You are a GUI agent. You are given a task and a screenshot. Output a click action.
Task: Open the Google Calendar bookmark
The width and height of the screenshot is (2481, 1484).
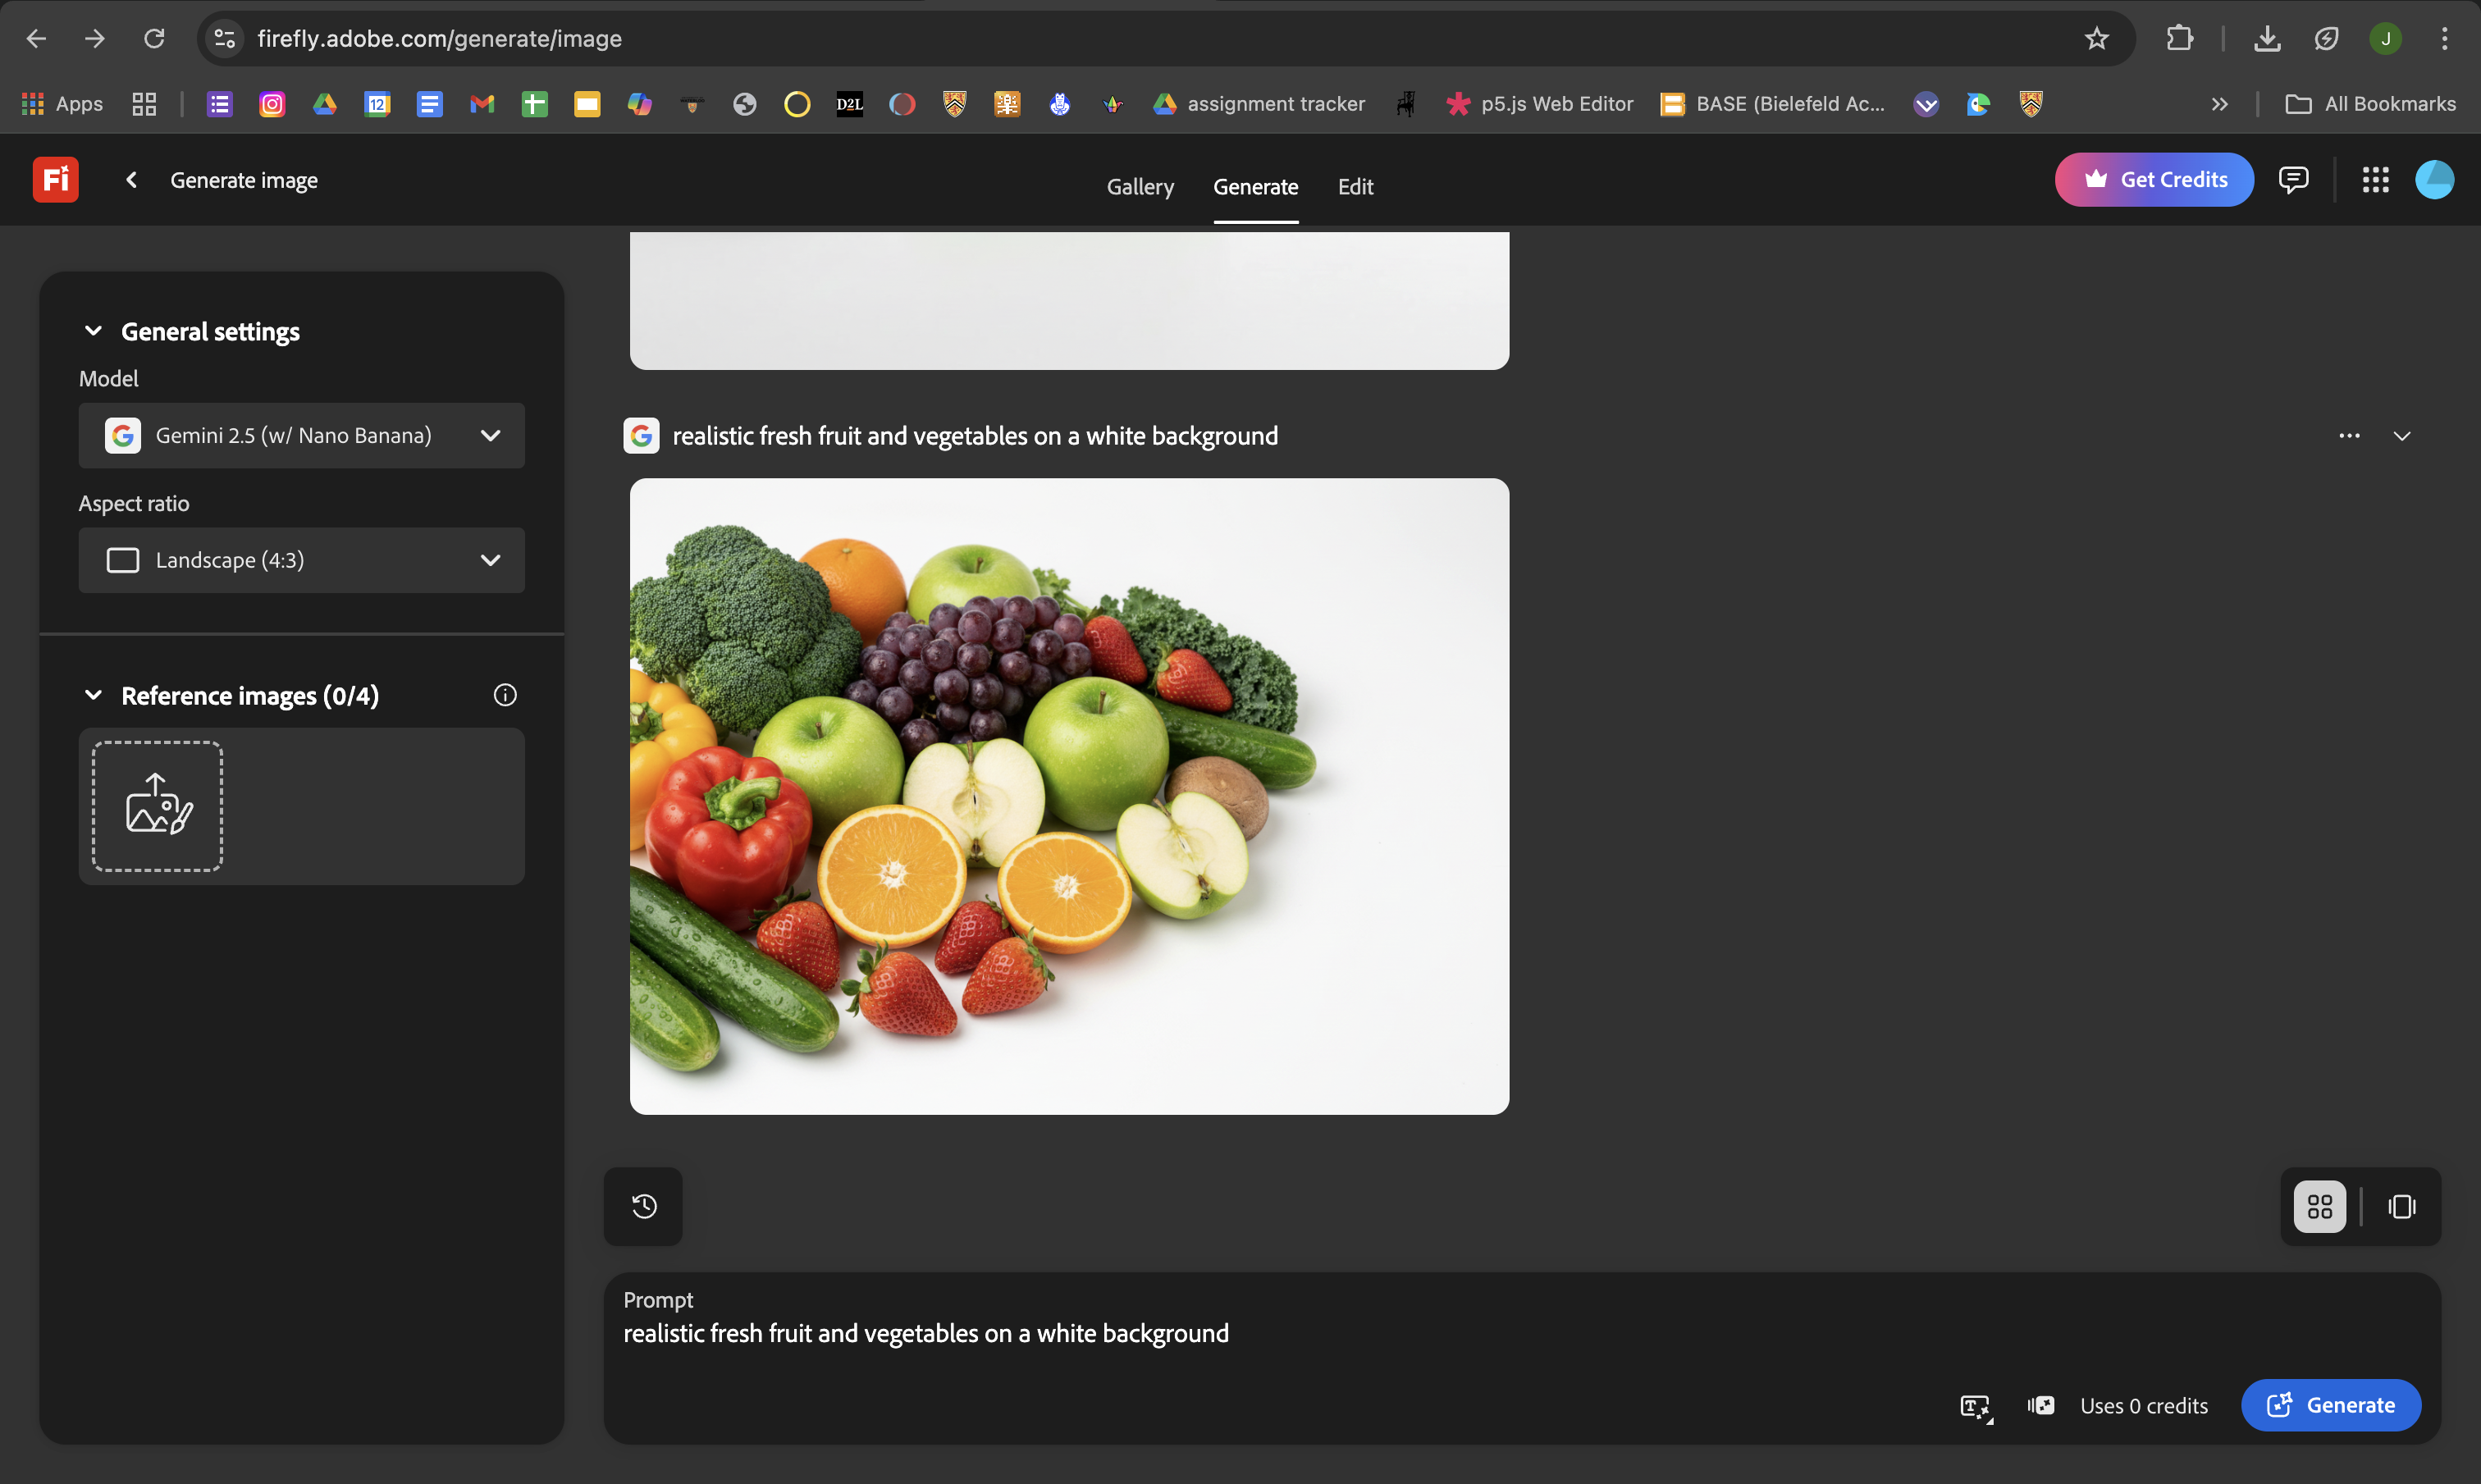point(377,103)
